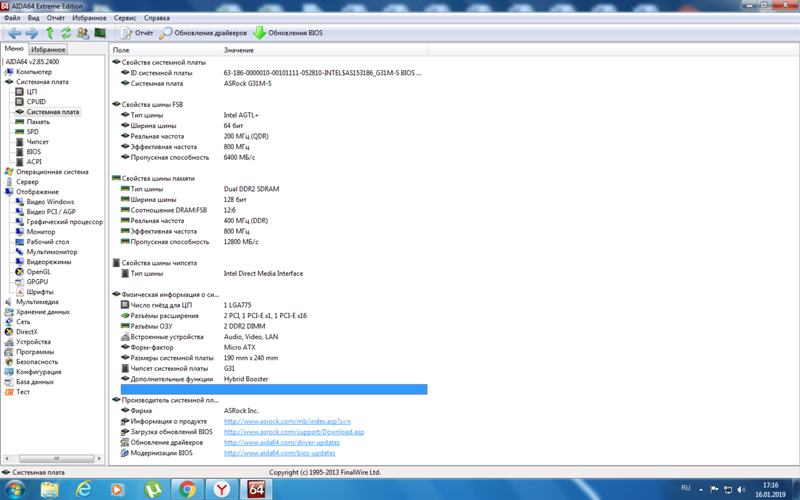The image size is (800, 500).
Task: Open the Отчёт menu
Action: pos(56,18)
